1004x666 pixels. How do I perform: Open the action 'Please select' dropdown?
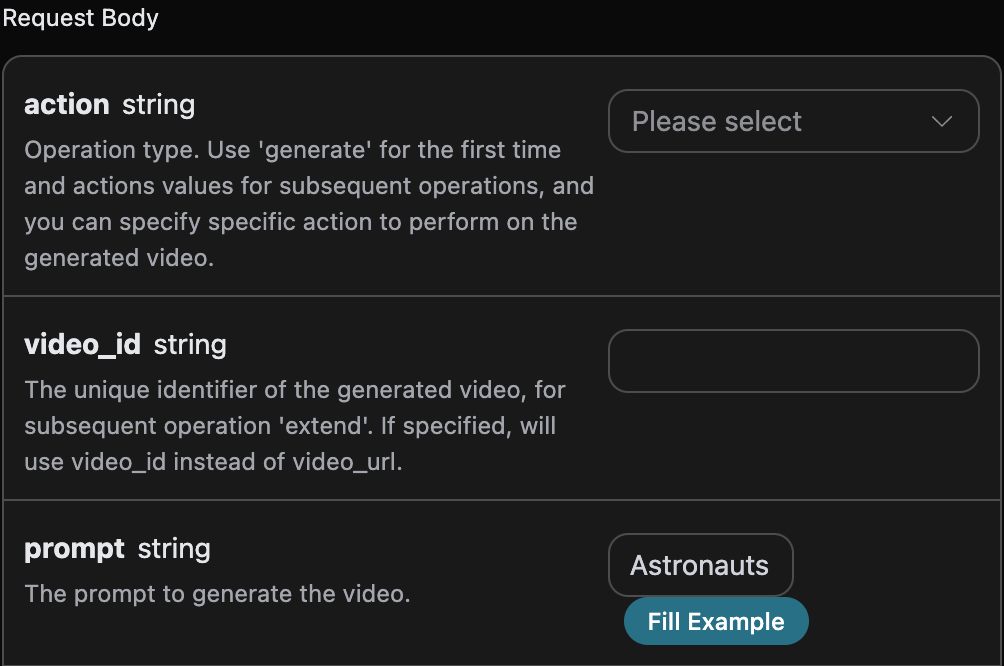coord(792,121)
